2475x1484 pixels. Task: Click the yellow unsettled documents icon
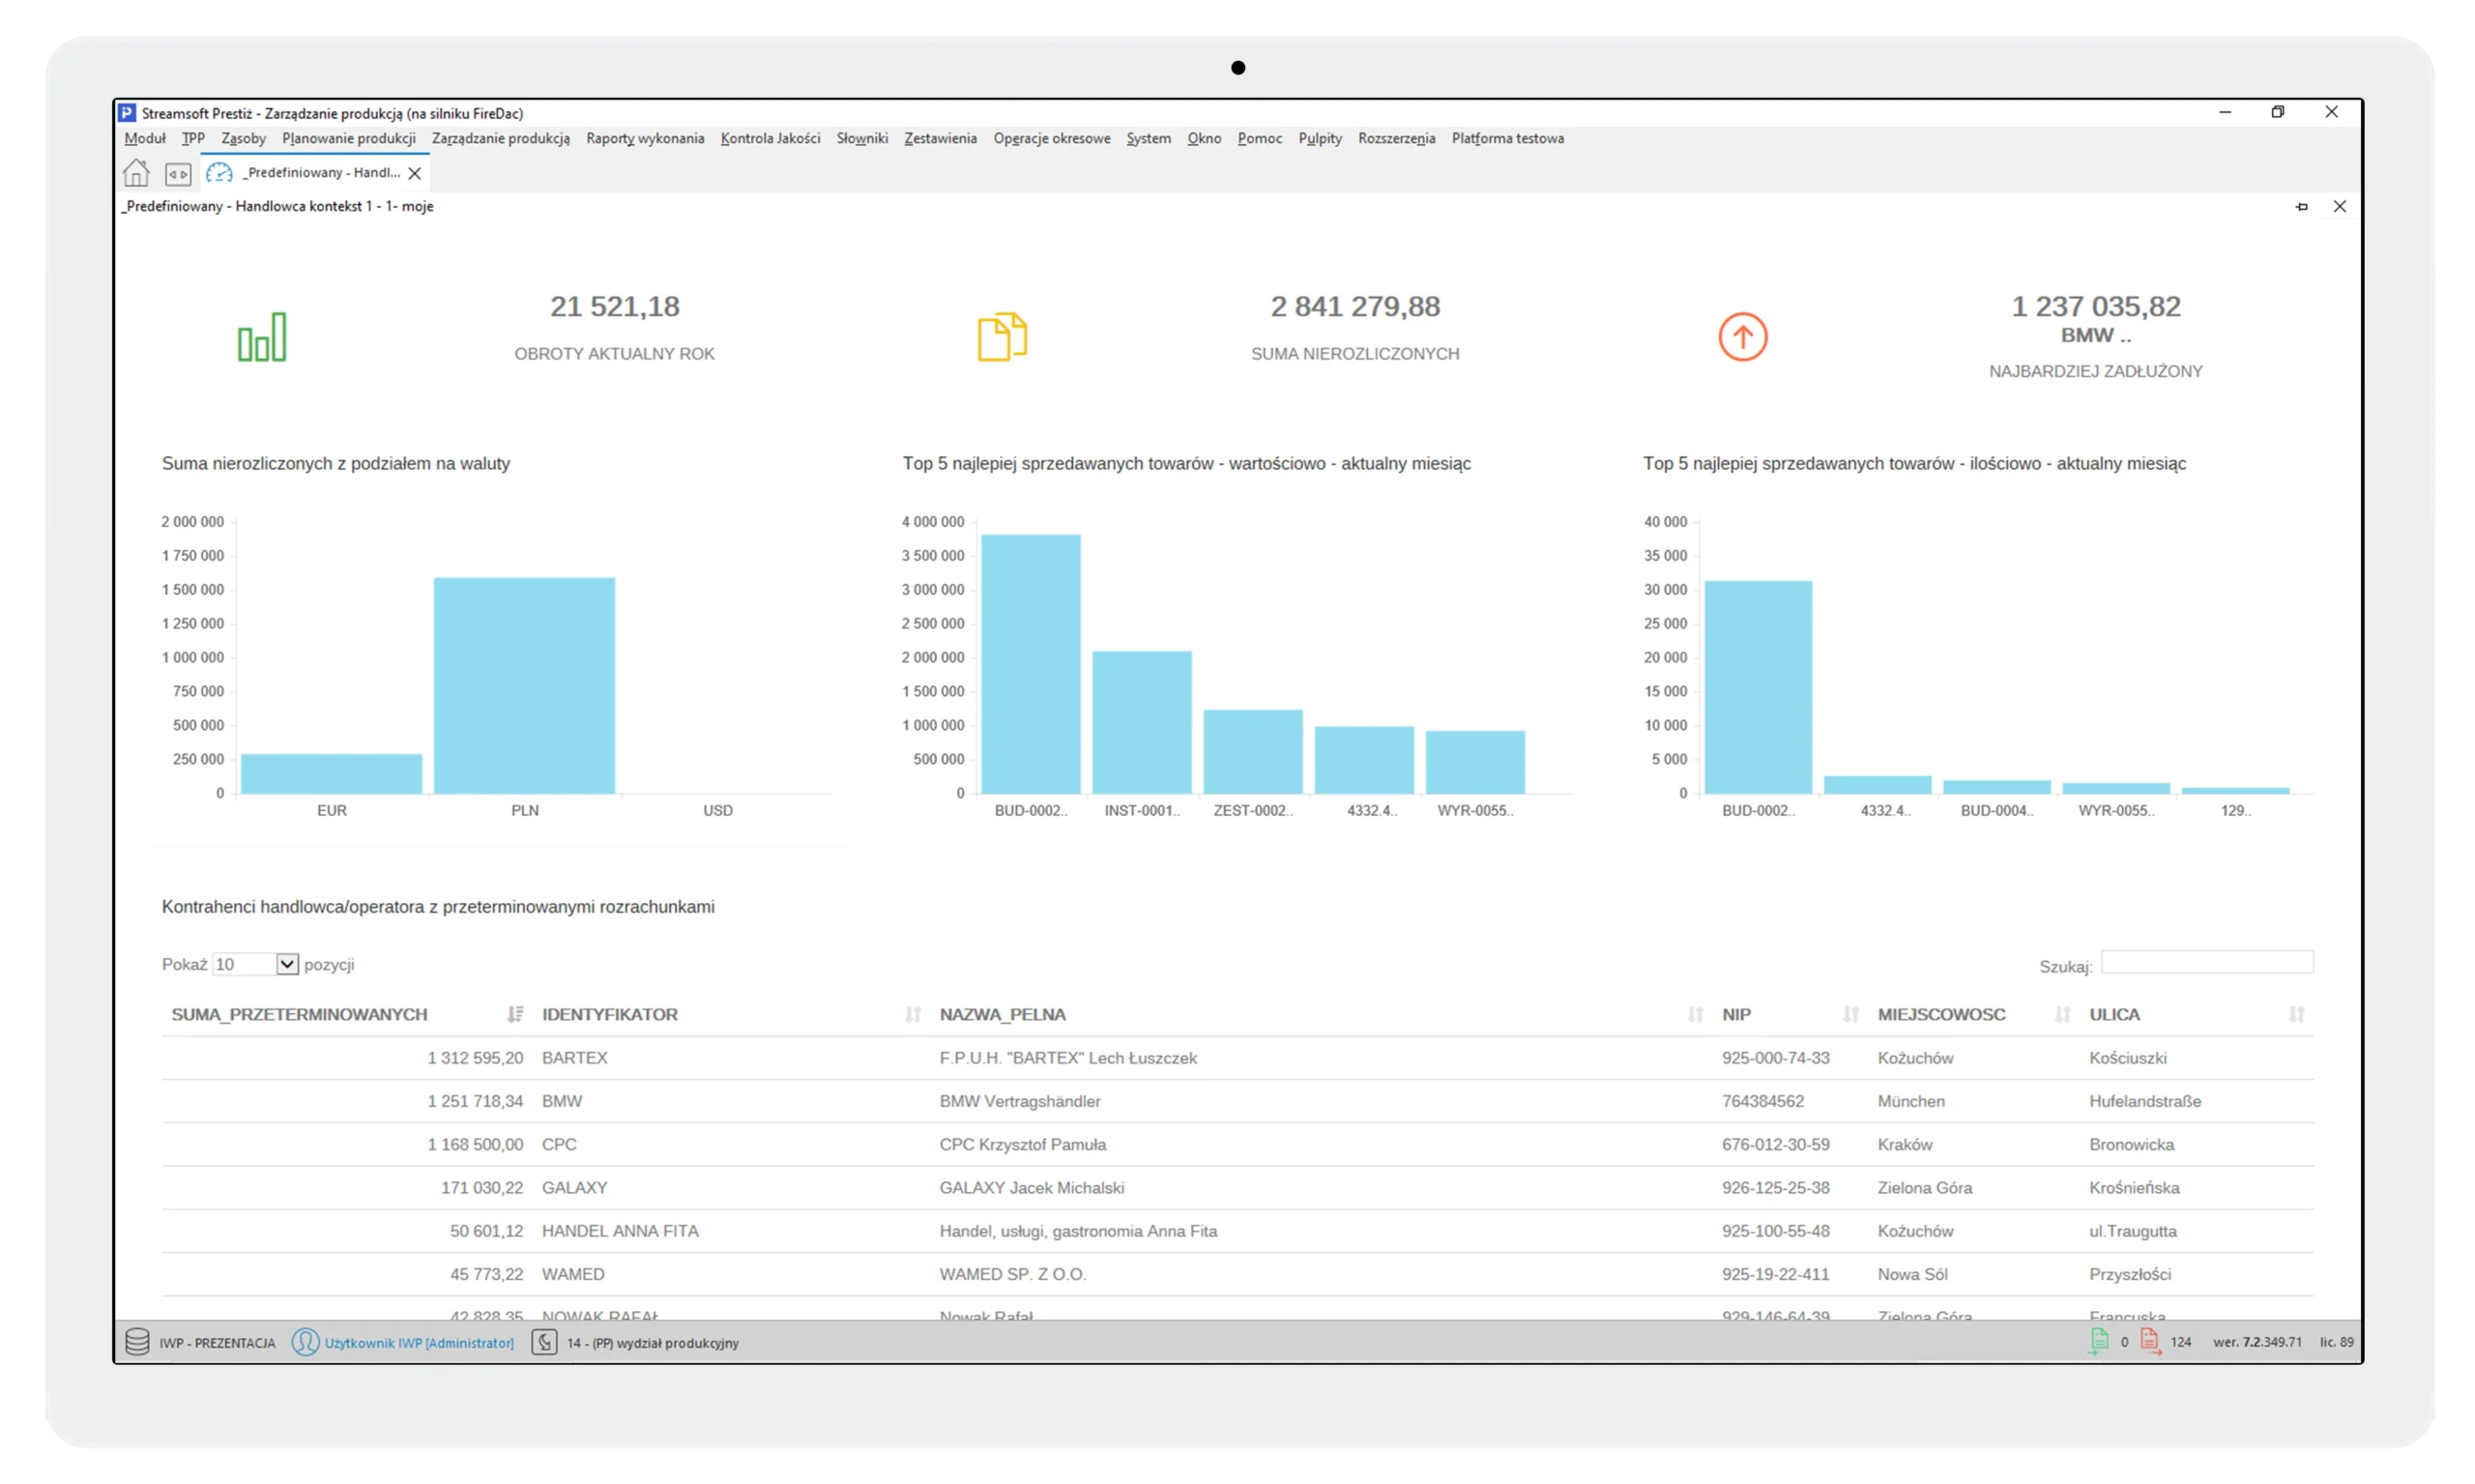point(1002,337)
